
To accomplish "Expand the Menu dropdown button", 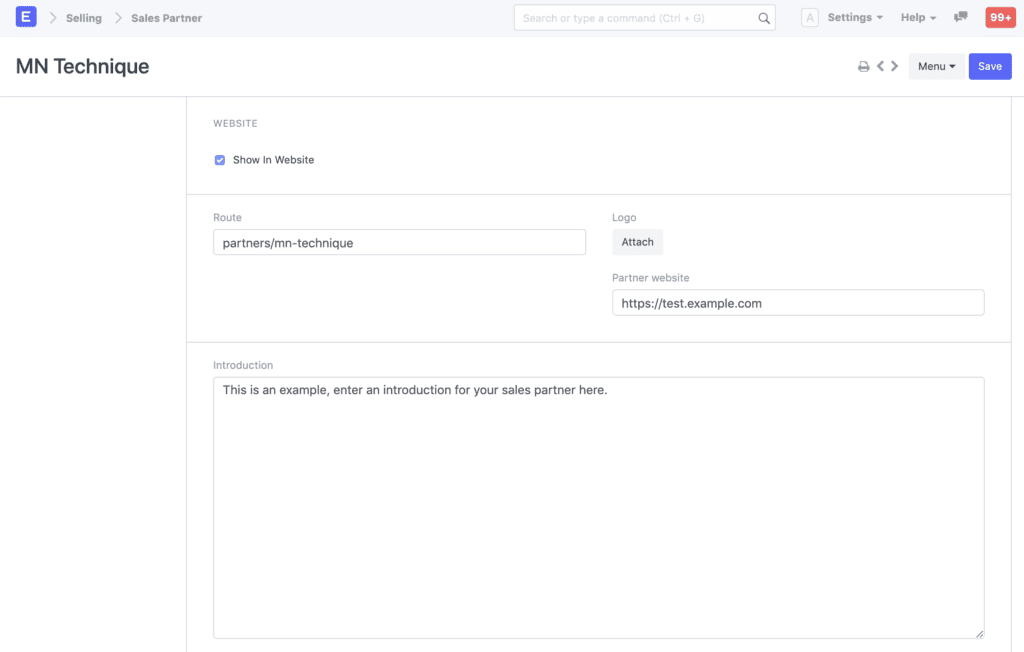I will pyautogui.click(x=936, y=66).
